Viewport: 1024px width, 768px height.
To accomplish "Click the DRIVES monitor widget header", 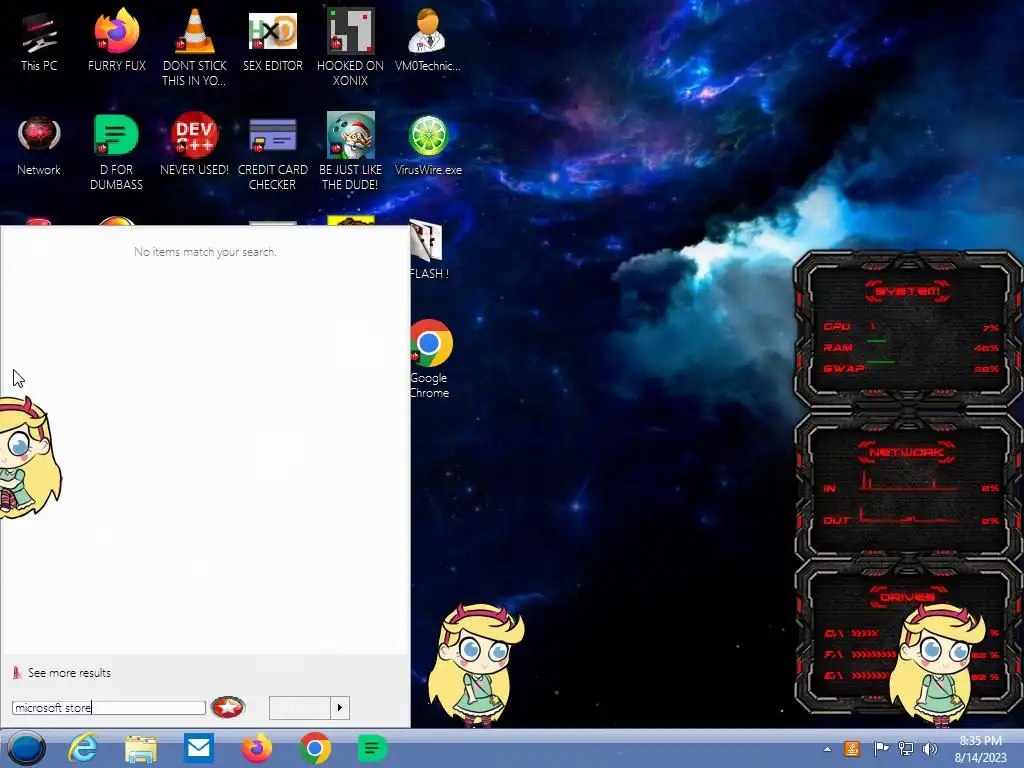I will click(x=906, y=596).
